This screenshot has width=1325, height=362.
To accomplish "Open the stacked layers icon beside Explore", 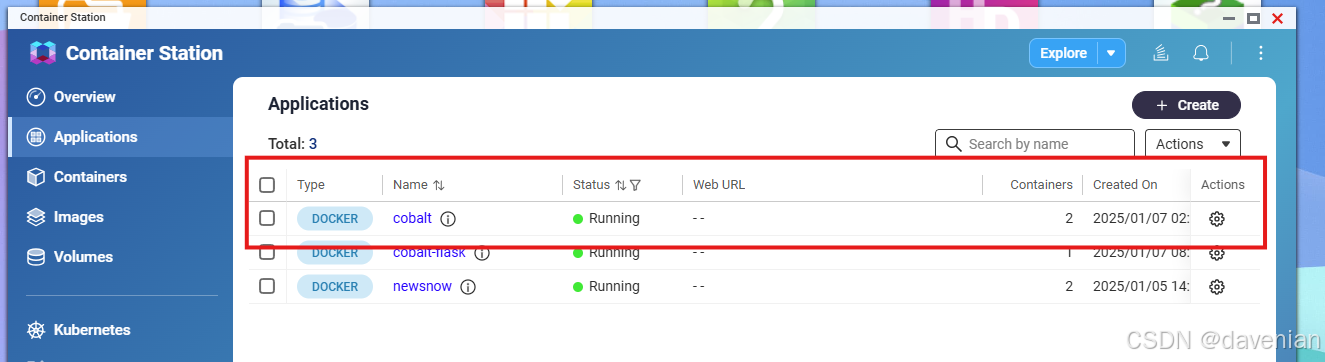I will (1161, 53).
